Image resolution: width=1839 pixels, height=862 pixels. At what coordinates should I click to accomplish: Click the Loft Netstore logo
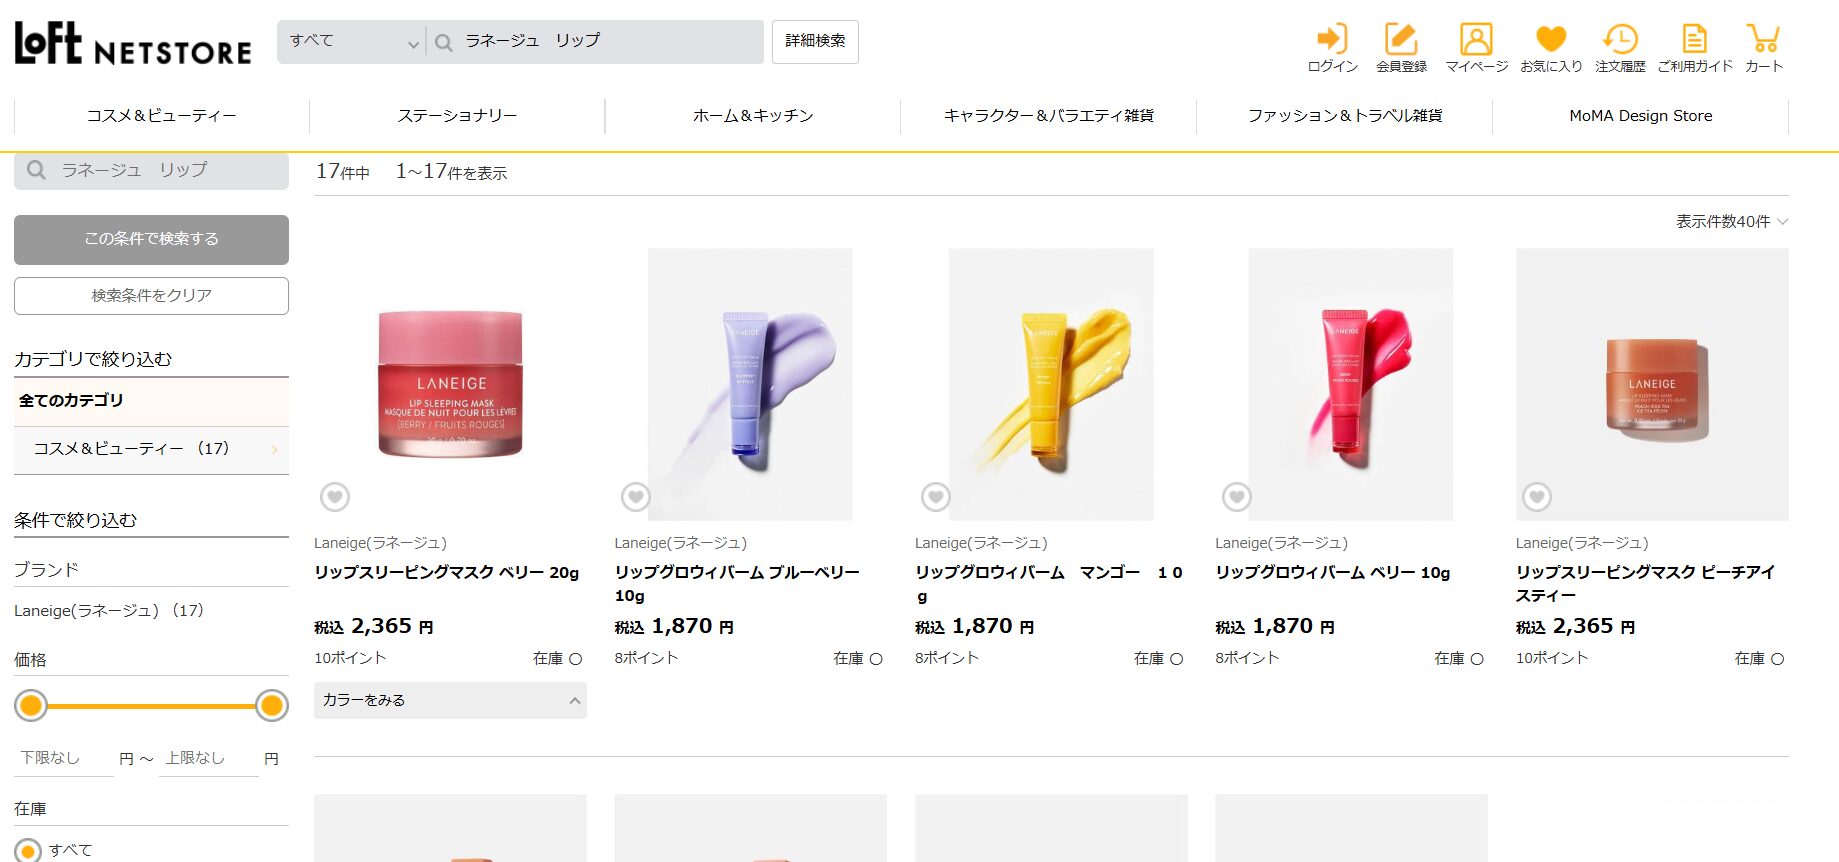pos(133,43)
